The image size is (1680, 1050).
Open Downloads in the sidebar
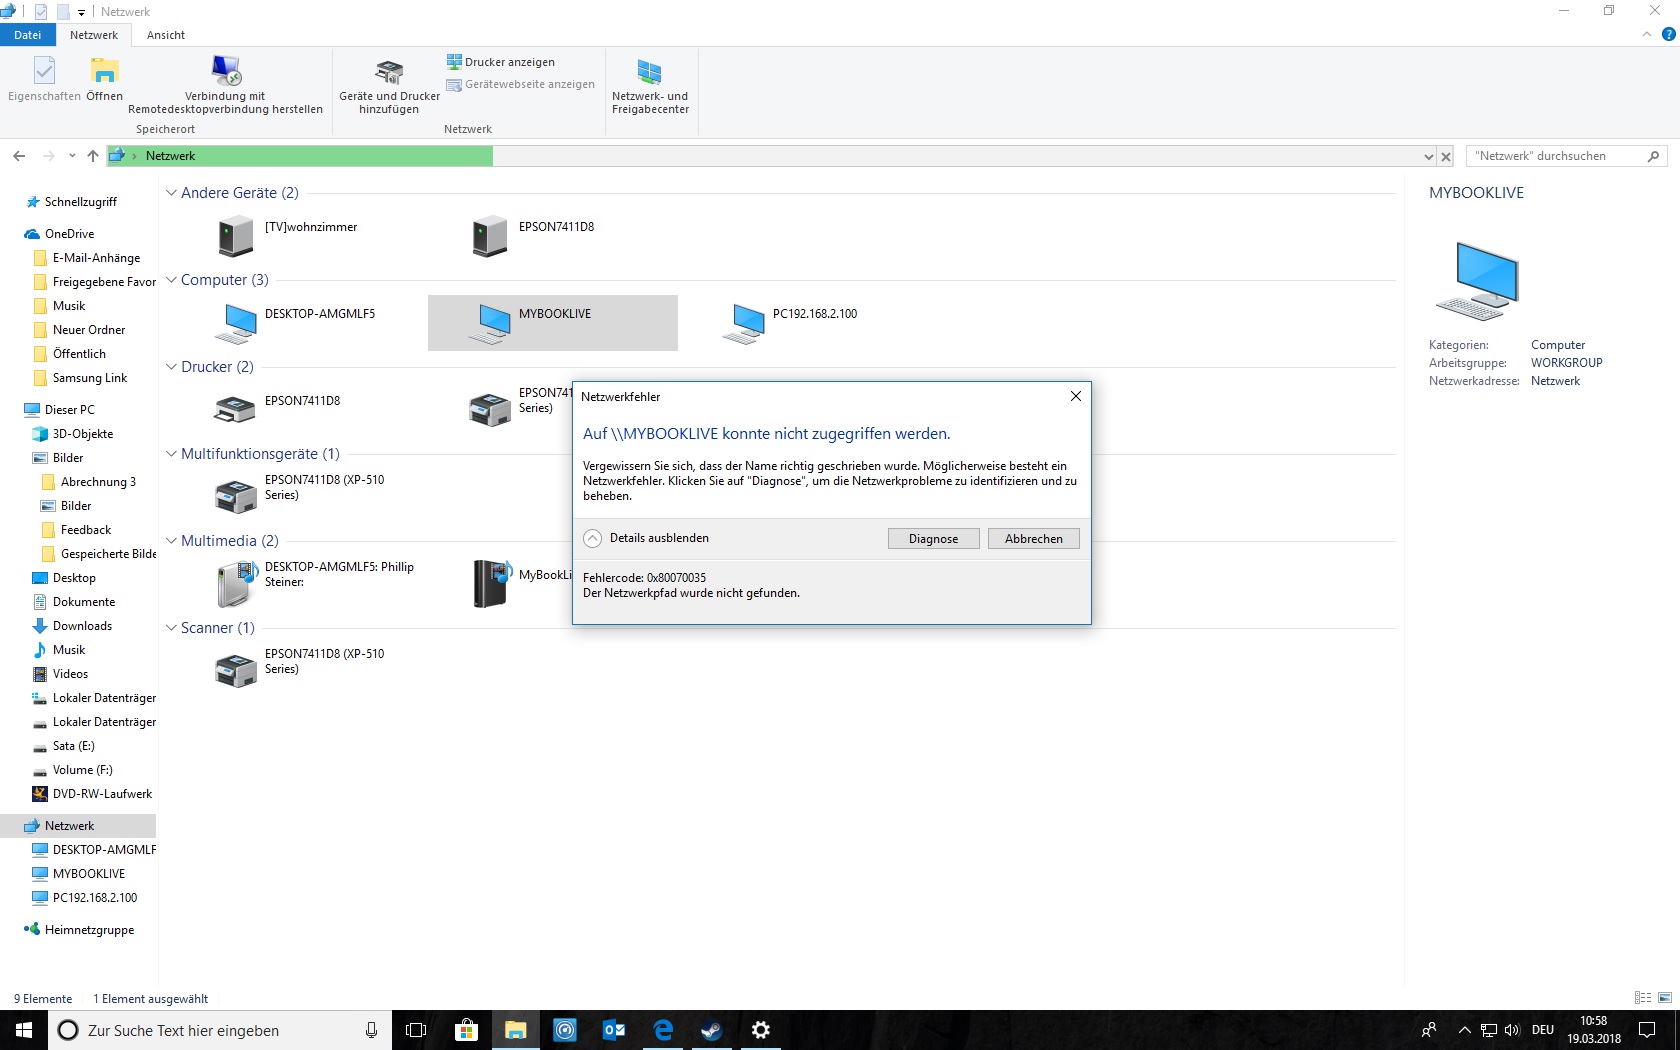(x=82, y=626)
